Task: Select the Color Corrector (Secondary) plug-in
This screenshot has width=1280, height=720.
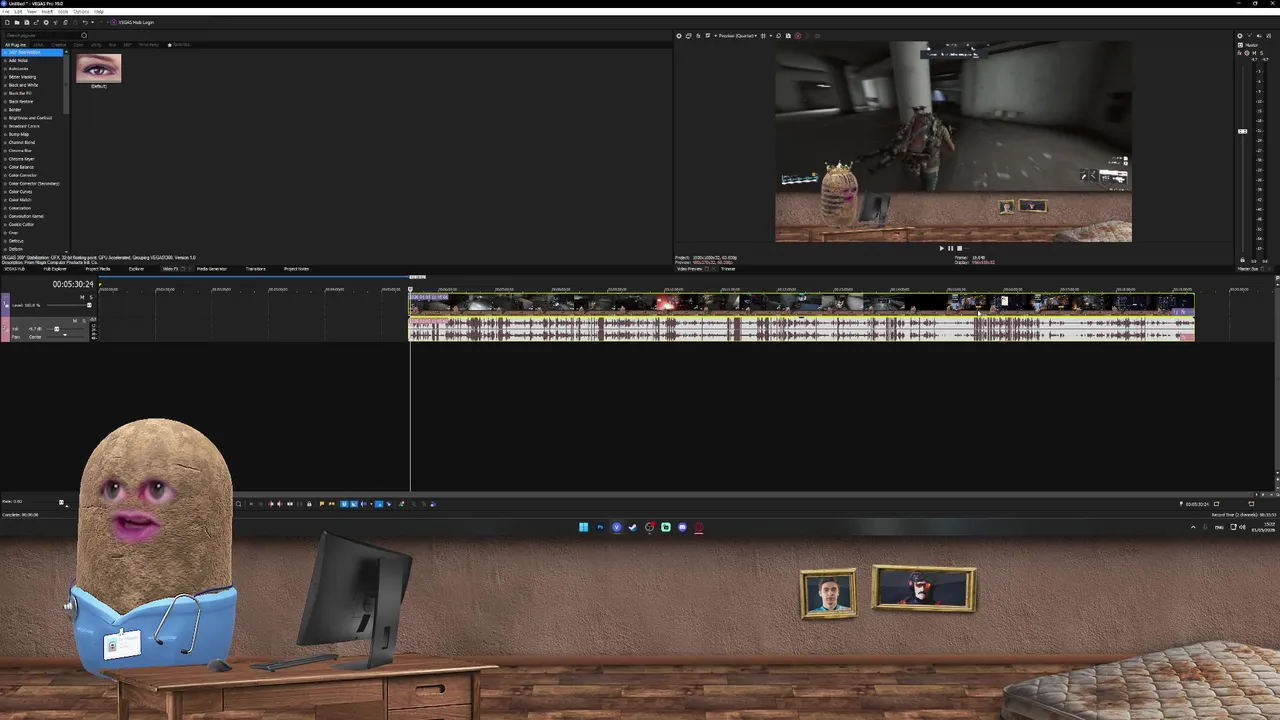Action: 34,183
